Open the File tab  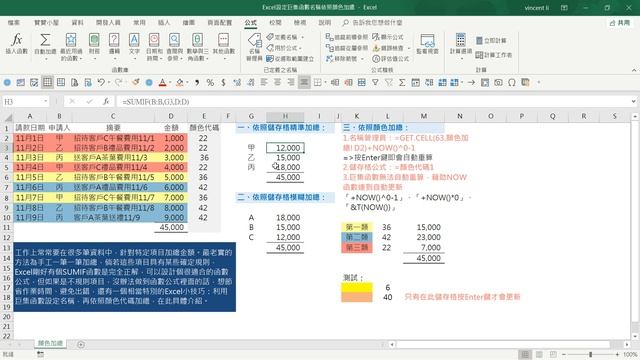click(x=13, y=22)
